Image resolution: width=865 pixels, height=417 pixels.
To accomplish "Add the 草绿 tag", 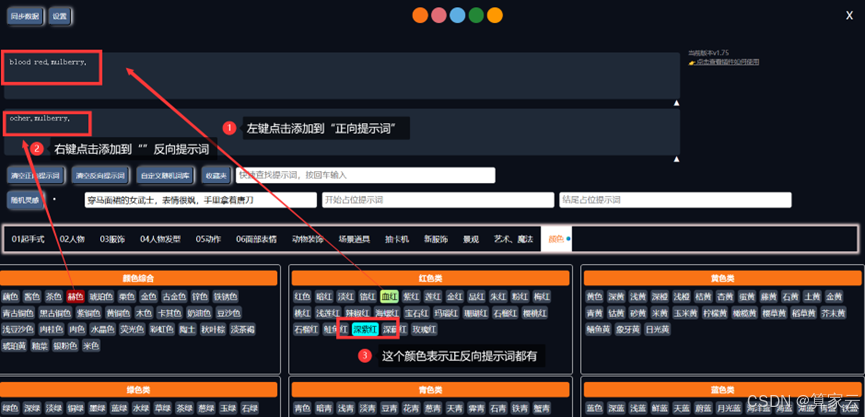I will click(162, 409).
